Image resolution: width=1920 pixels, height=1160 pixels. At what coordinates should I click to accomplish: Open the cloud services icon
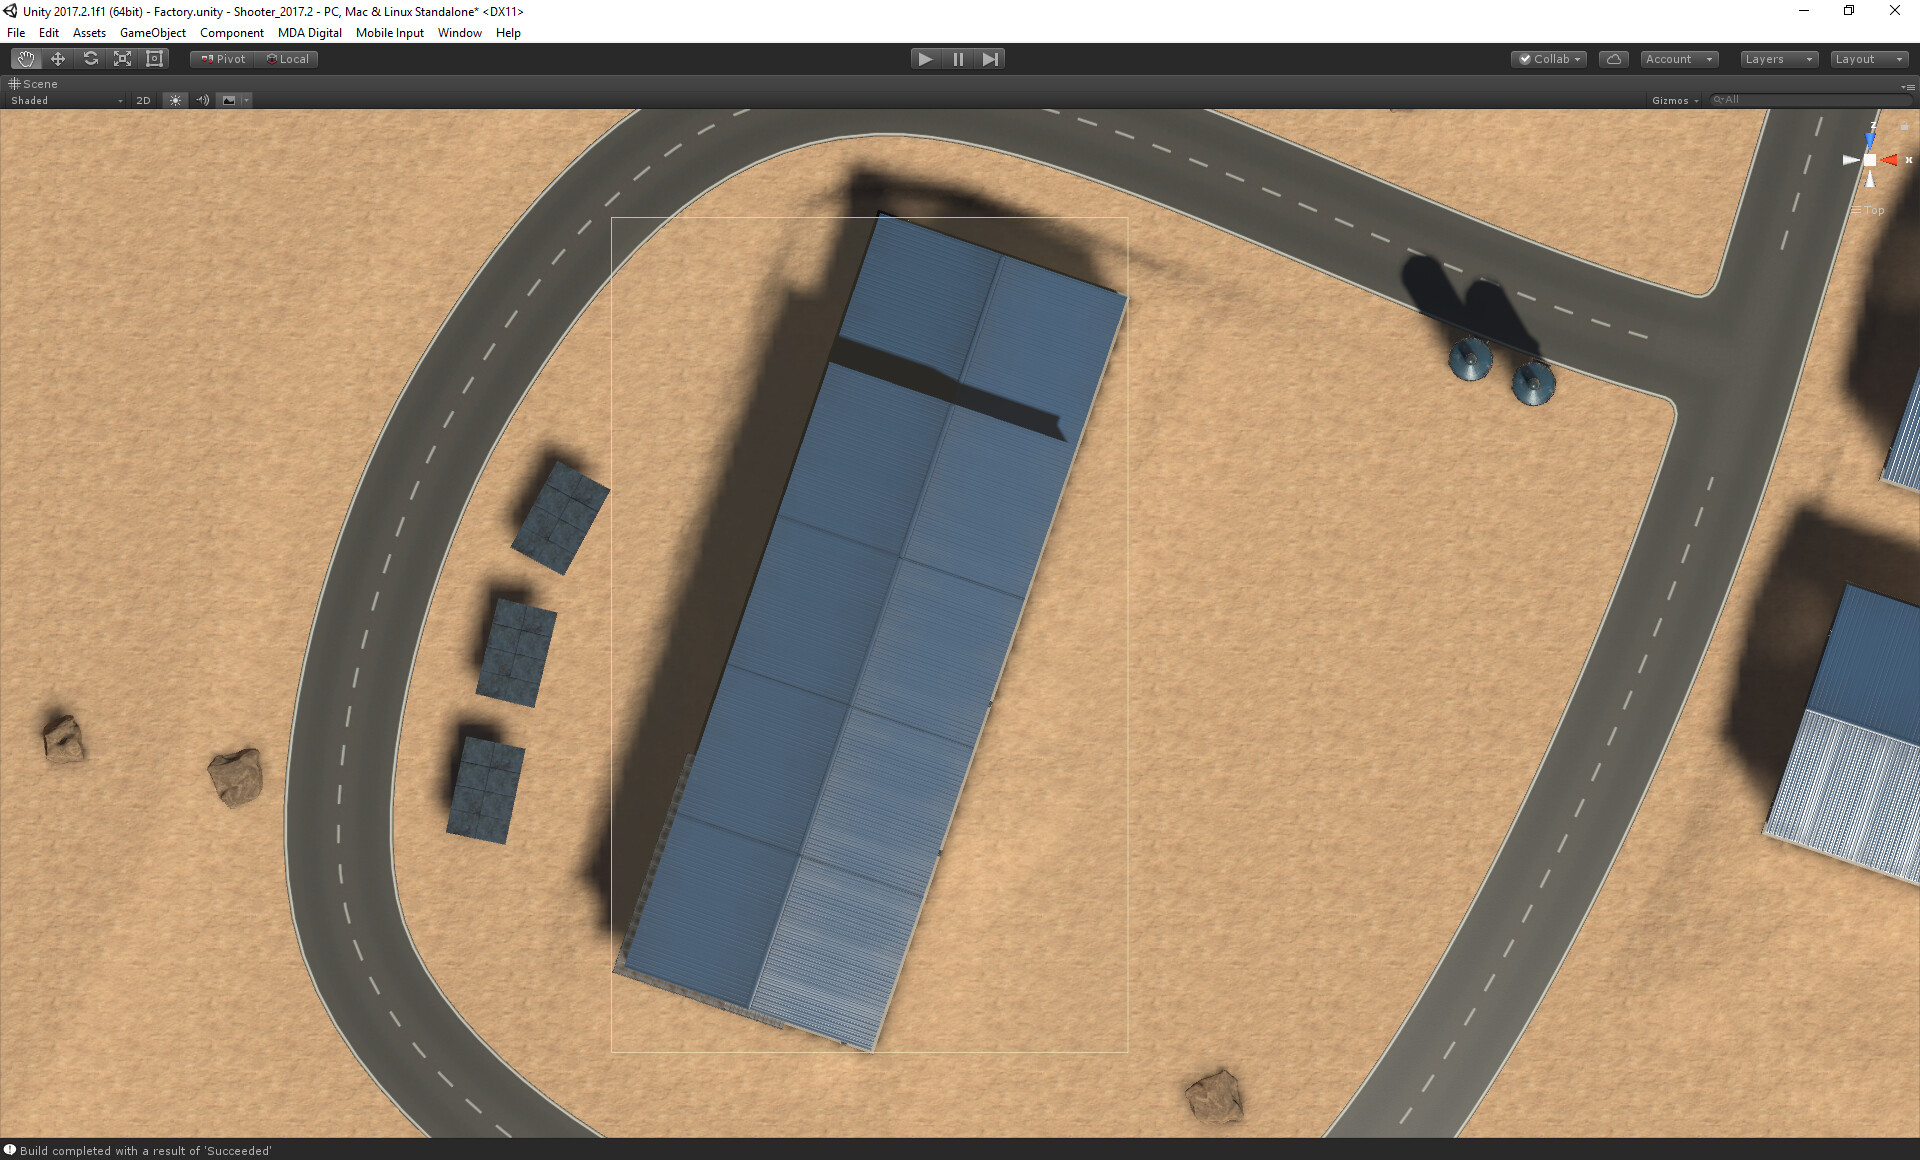pos(1613,59)
